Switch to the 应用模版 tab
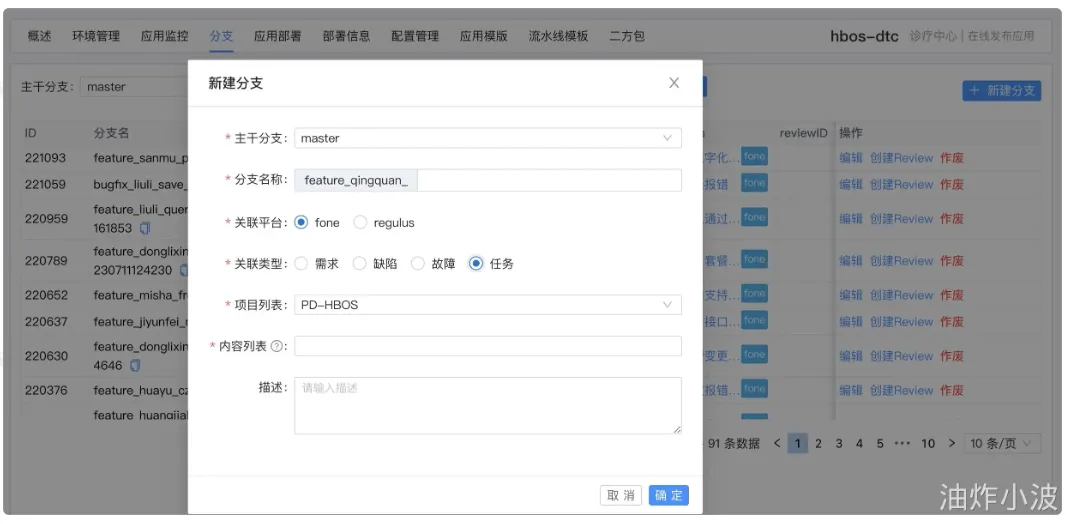 484,36
